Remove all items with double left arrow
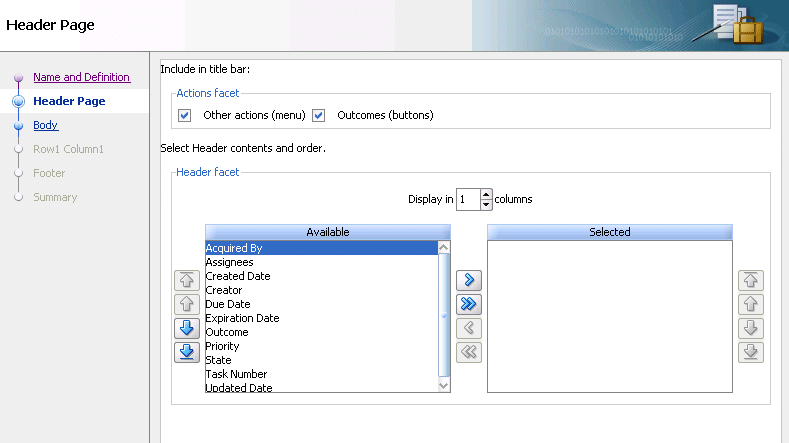 [469, 352]
